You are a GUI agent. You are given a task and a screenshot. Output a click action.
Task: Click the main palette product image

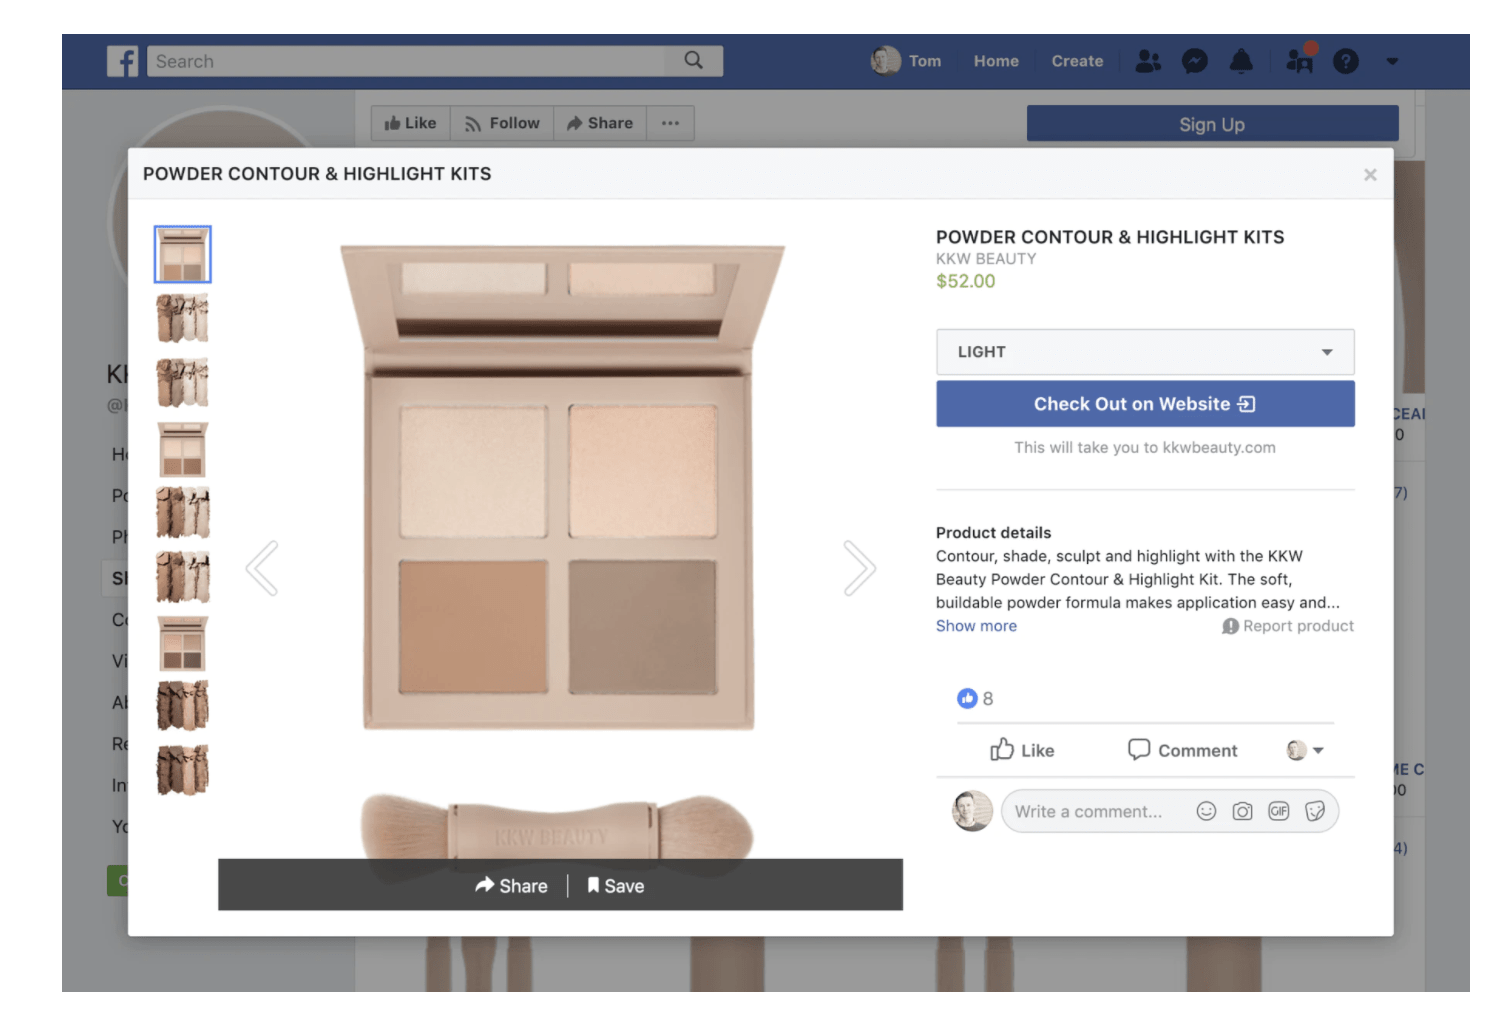pos(560,486)
